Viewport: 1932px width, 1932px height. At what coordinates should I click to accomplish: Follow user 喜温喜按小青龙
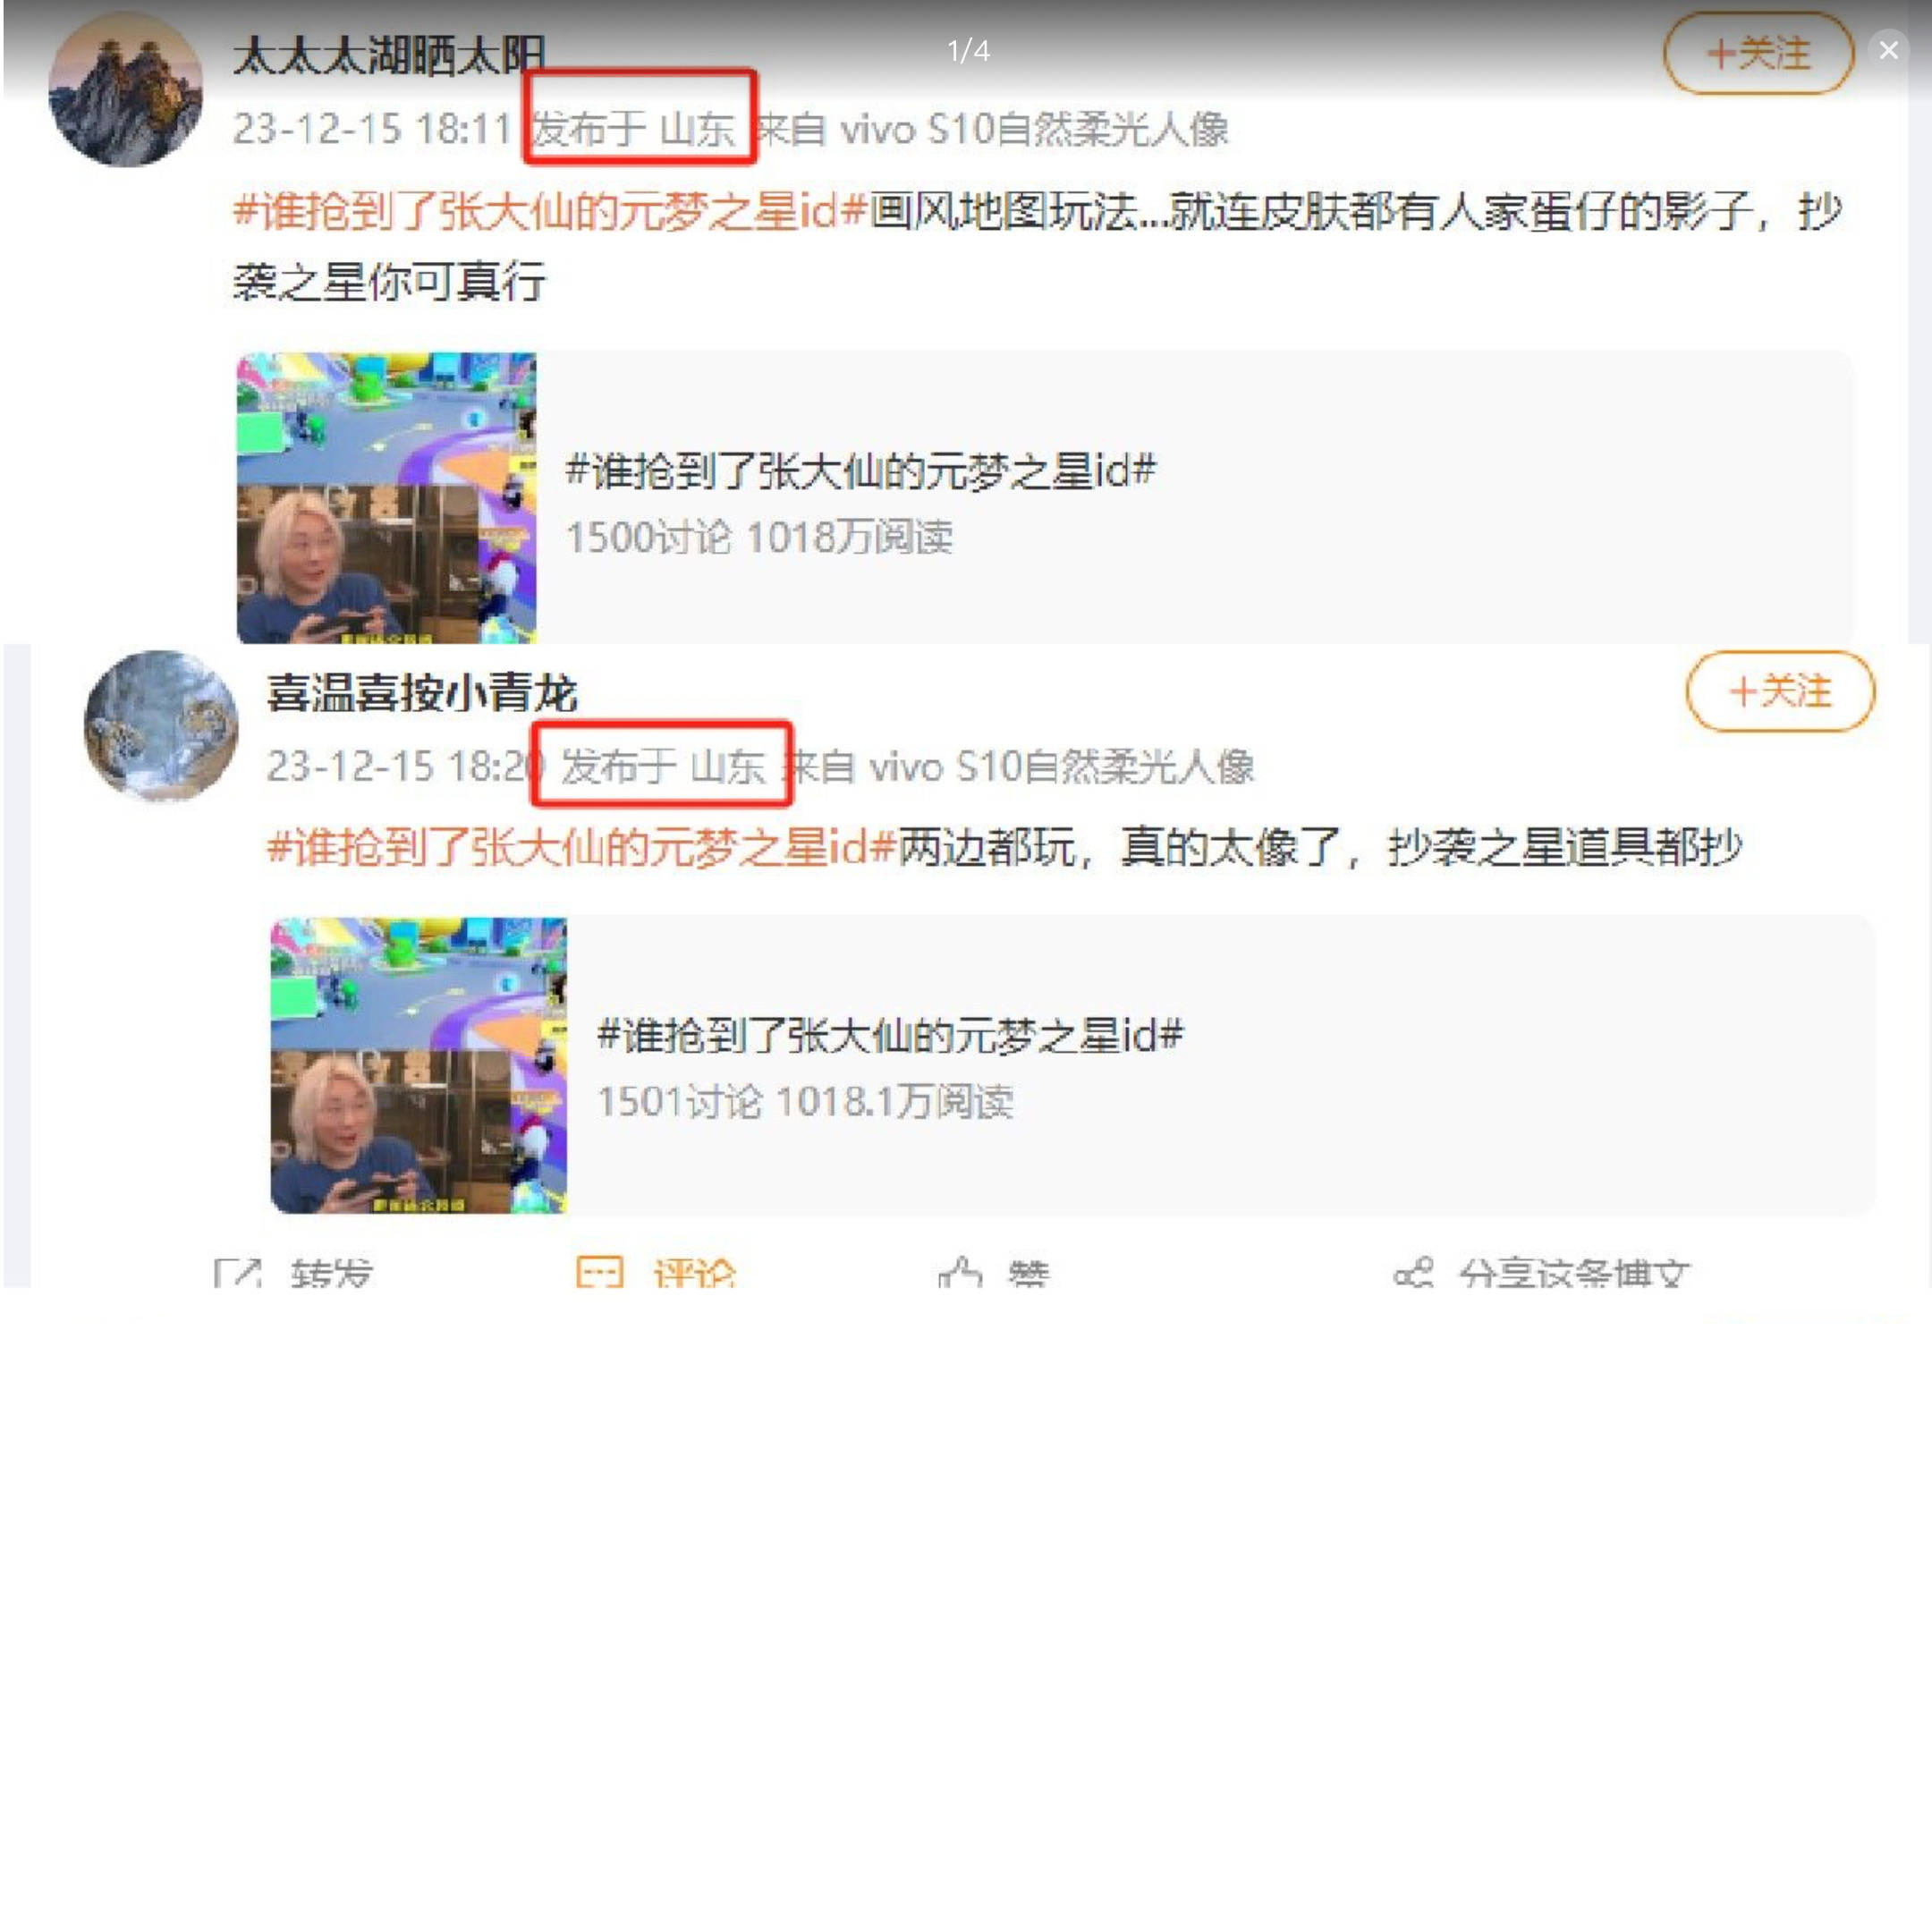[x=1780, y=691]
